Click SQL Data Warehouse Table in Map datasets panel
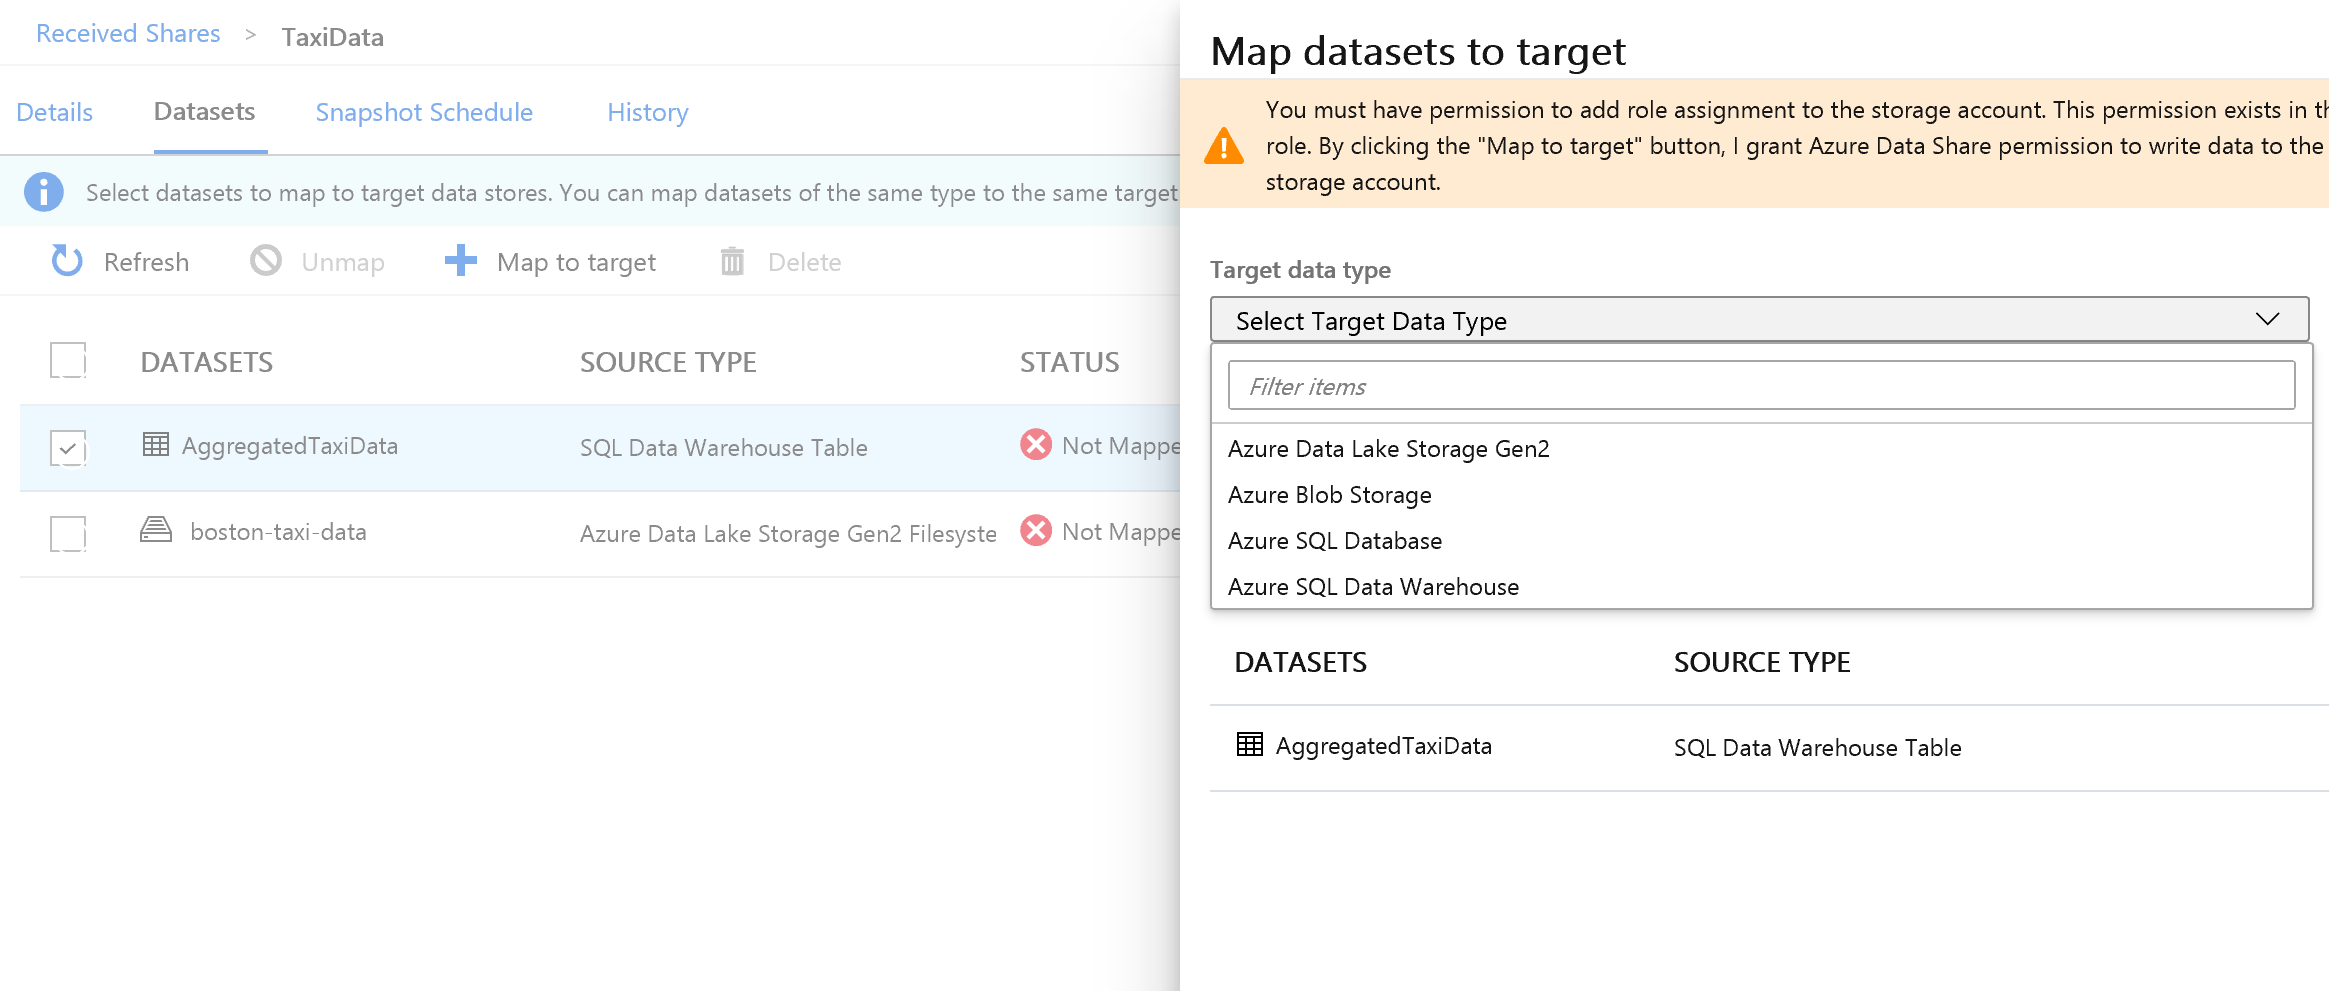Viewport: 2329px width, 991px height. pyautogui.click(x=1818, y=748)
